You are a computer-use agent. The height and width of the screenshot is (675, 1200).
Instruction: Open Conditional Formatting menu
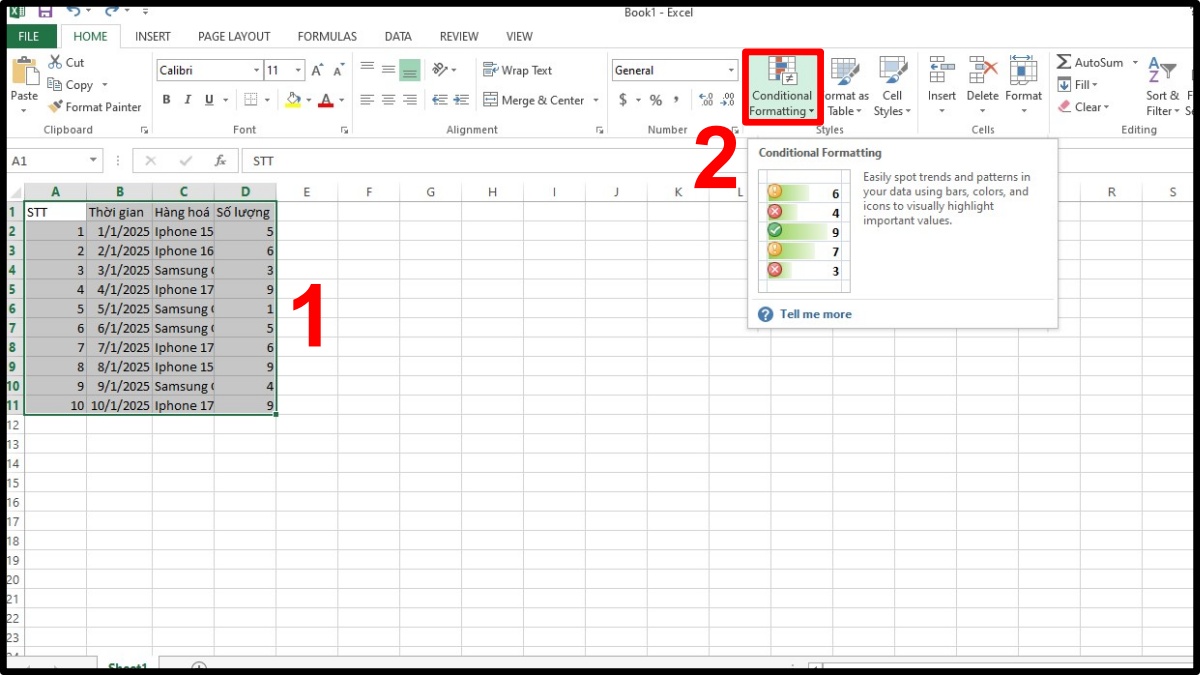pyautogui.click(x=782, y=86)
